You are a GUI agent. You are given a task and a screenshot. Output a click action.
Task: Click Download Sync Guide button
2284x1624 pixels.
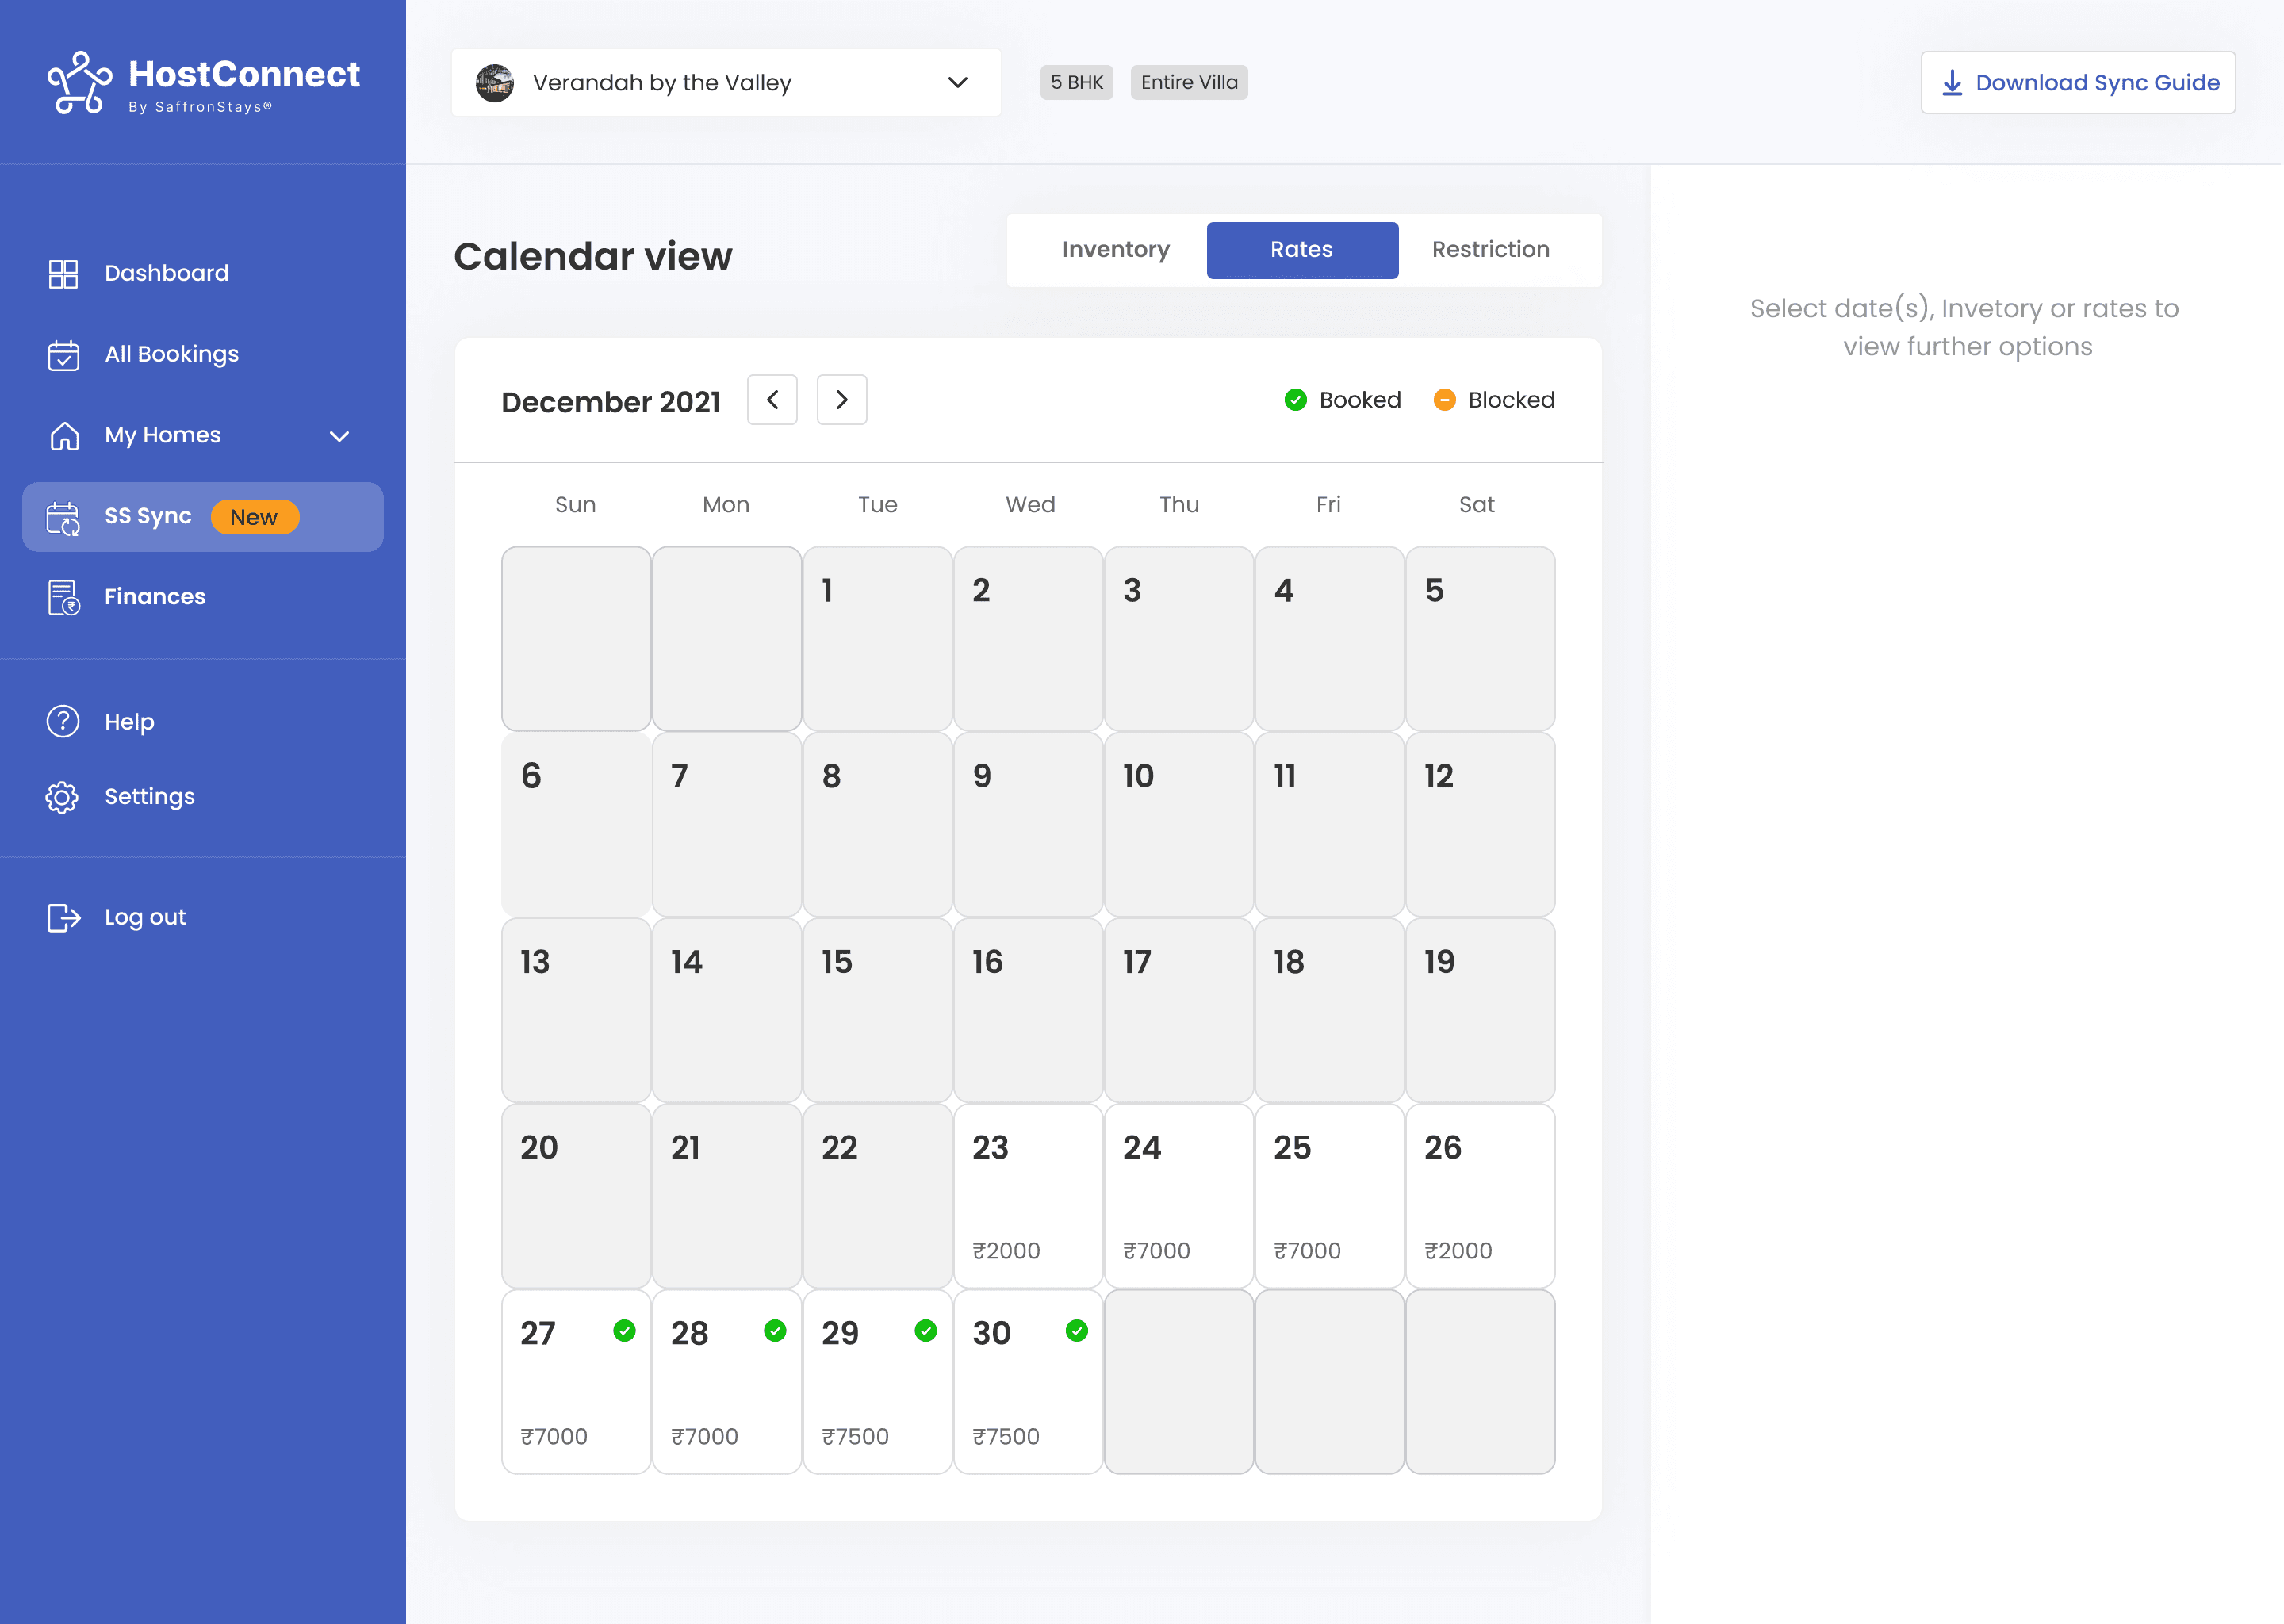point(2077,83)
